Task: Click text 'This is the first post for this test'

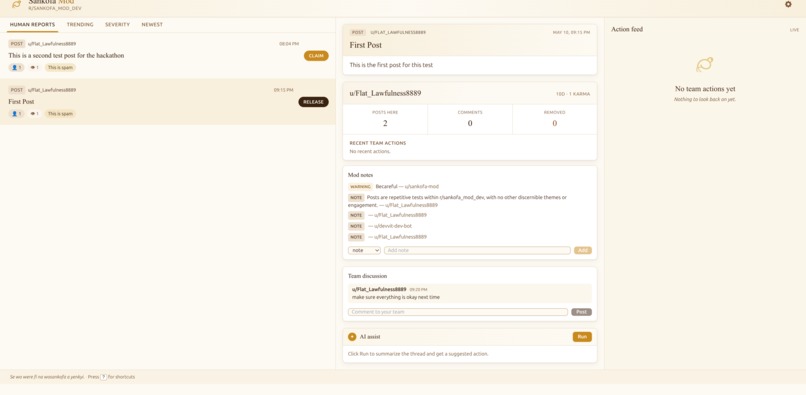Action: pyautogui.click(x=391, y=65)
